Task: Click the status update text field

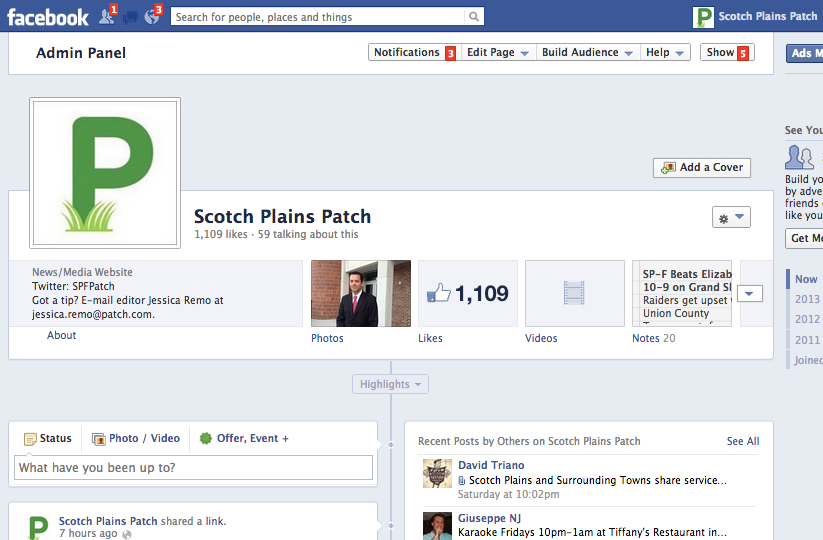Action: coord(193,468)
